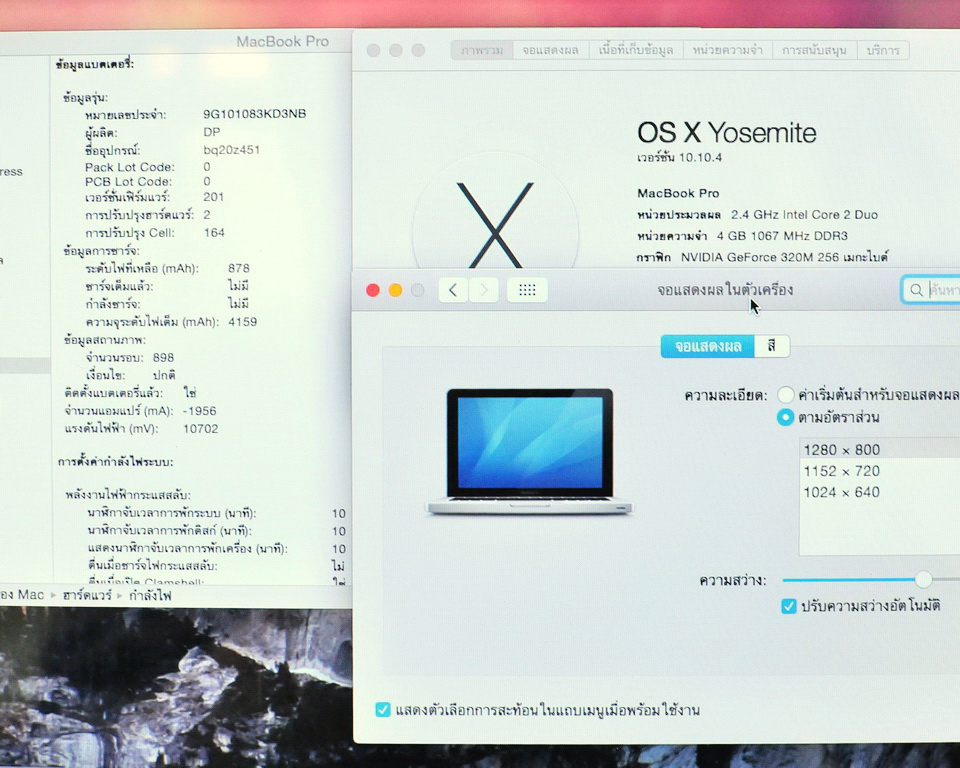
Task: Adjust the brightness slider handle
Action: [923, 579]
